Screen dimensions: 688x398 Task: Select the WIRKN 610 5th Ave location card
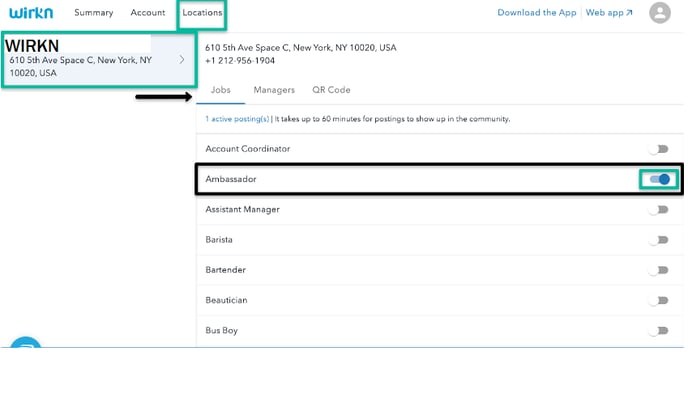point(99,60)
